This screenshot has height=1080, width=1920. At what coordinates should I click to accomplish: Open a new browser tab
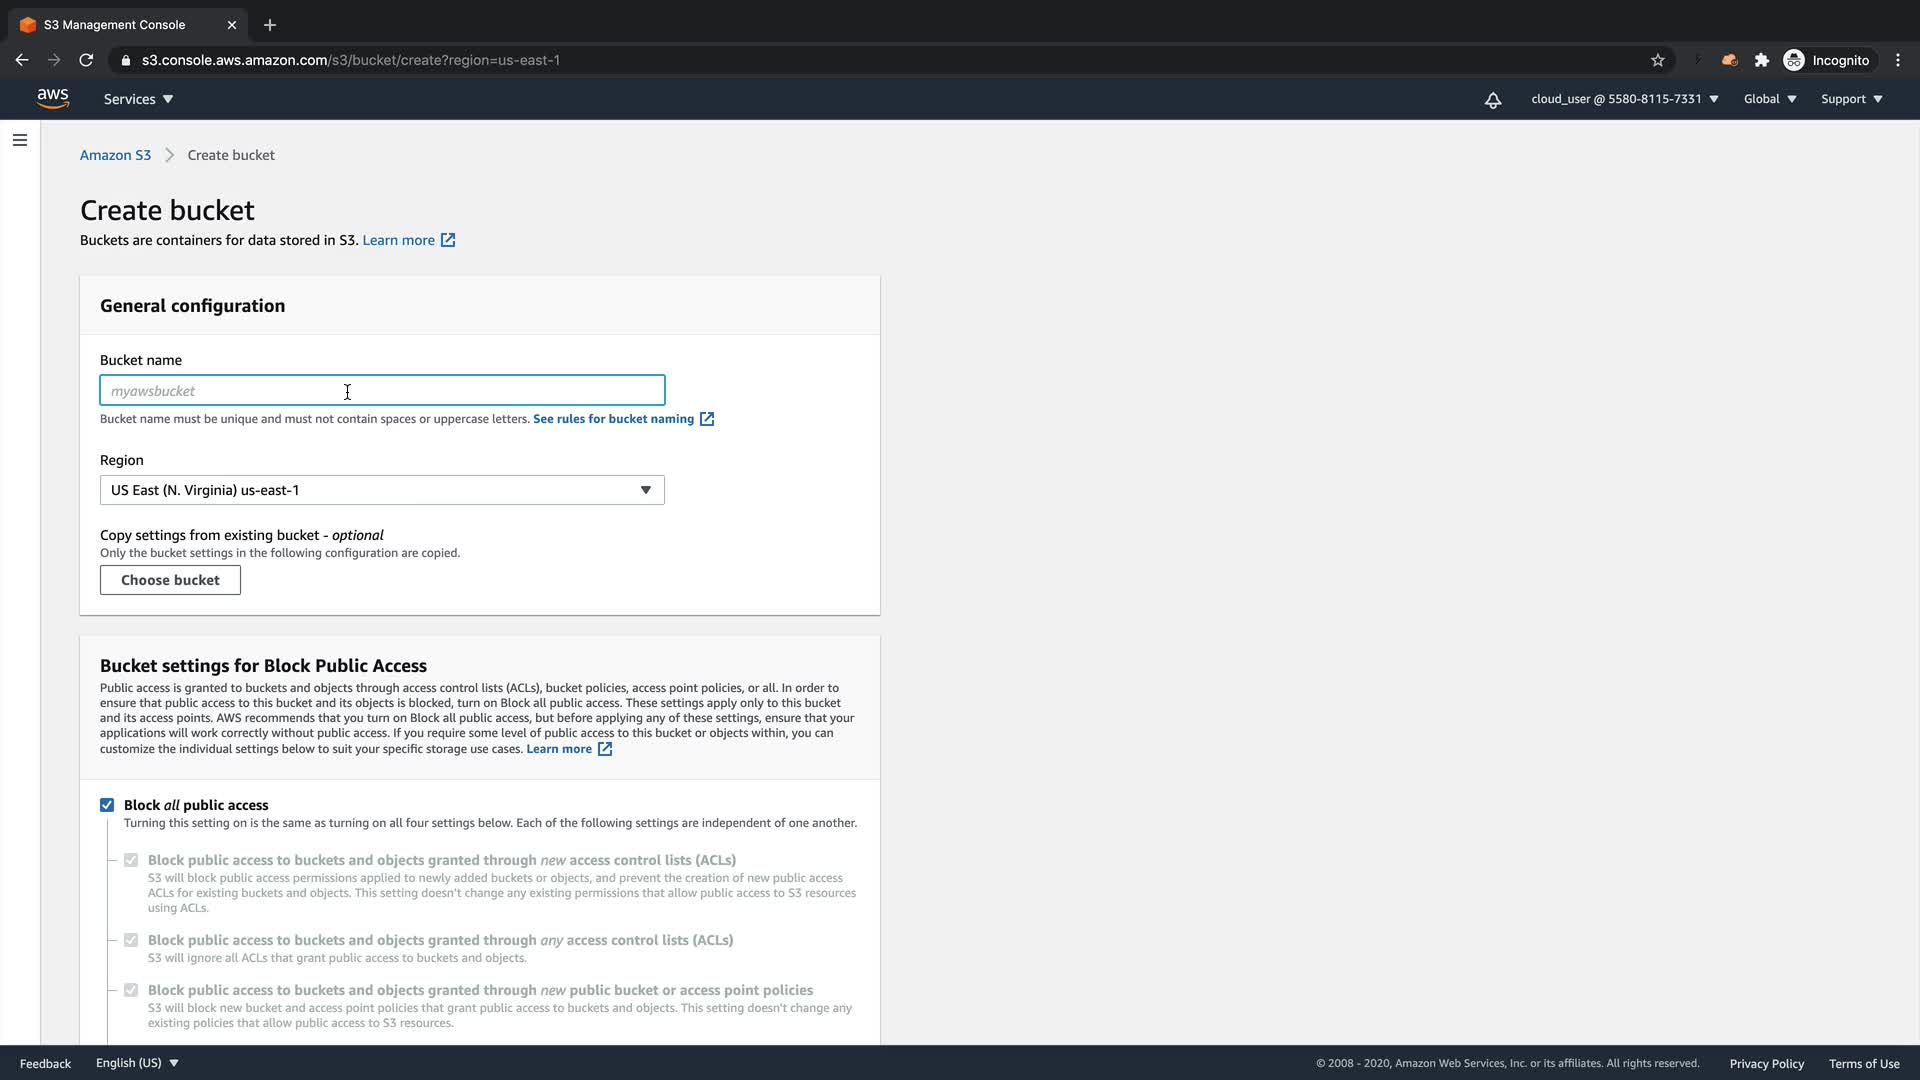click(270, 25)
